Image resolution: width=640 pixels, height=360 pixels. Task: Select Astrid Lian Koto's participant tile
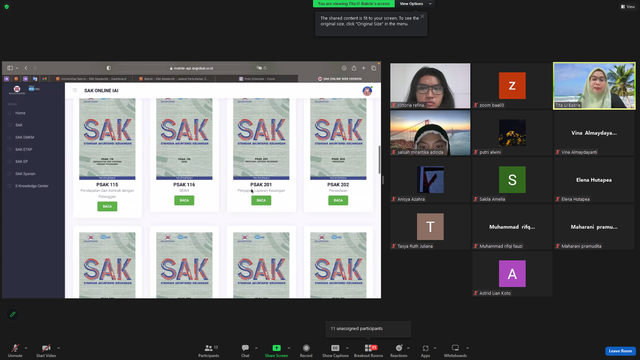click(512, 274)
